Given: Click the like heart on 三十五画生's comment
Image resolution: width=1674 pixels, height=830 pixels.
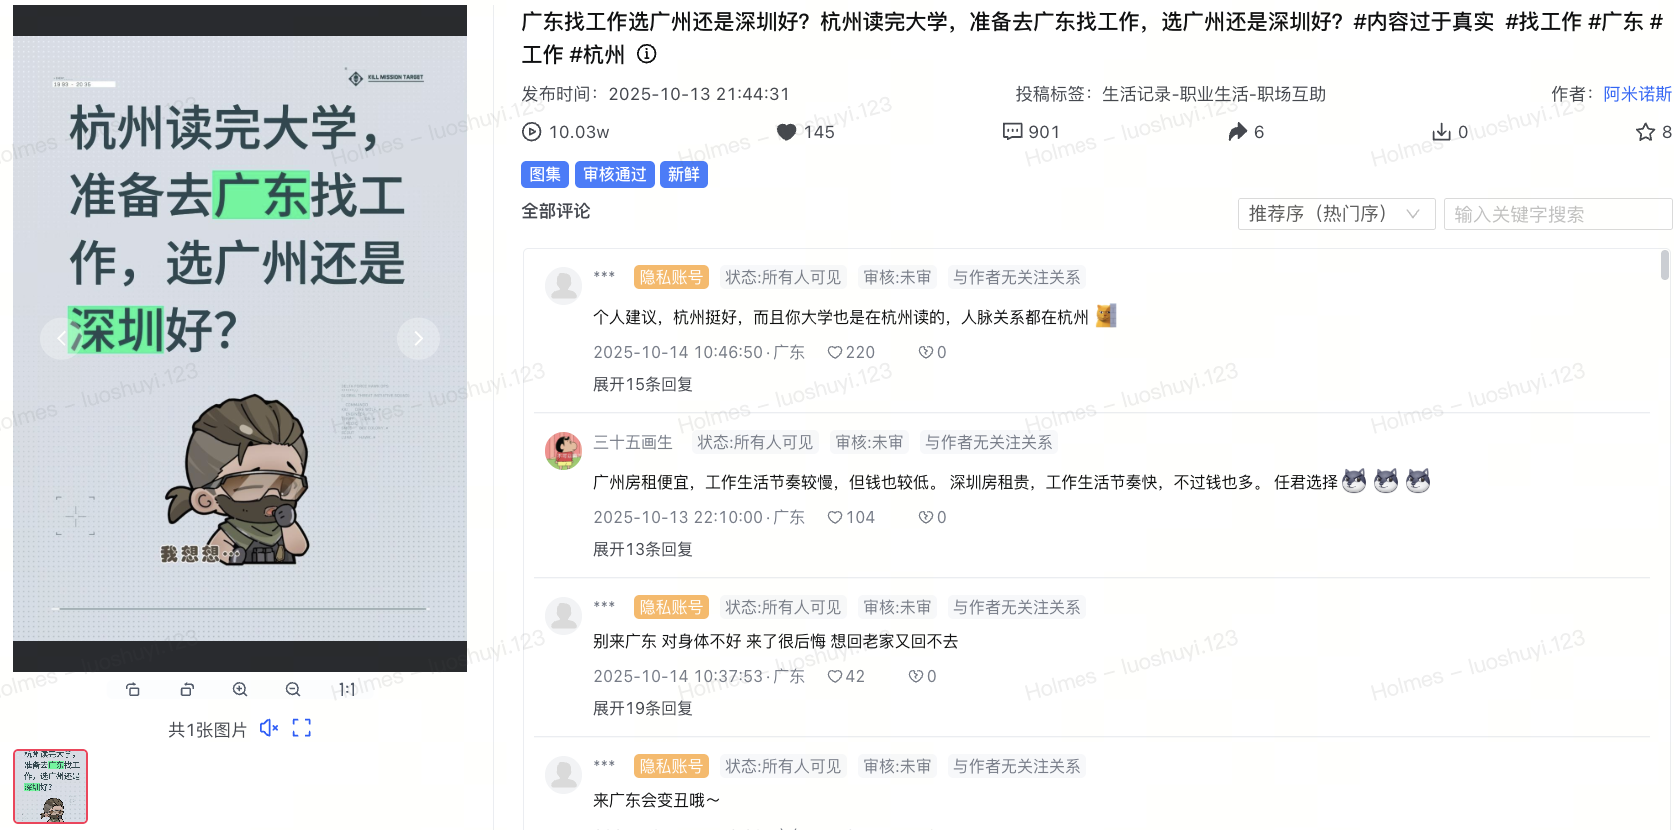Looking at the screenshot, I should (835, 517).
